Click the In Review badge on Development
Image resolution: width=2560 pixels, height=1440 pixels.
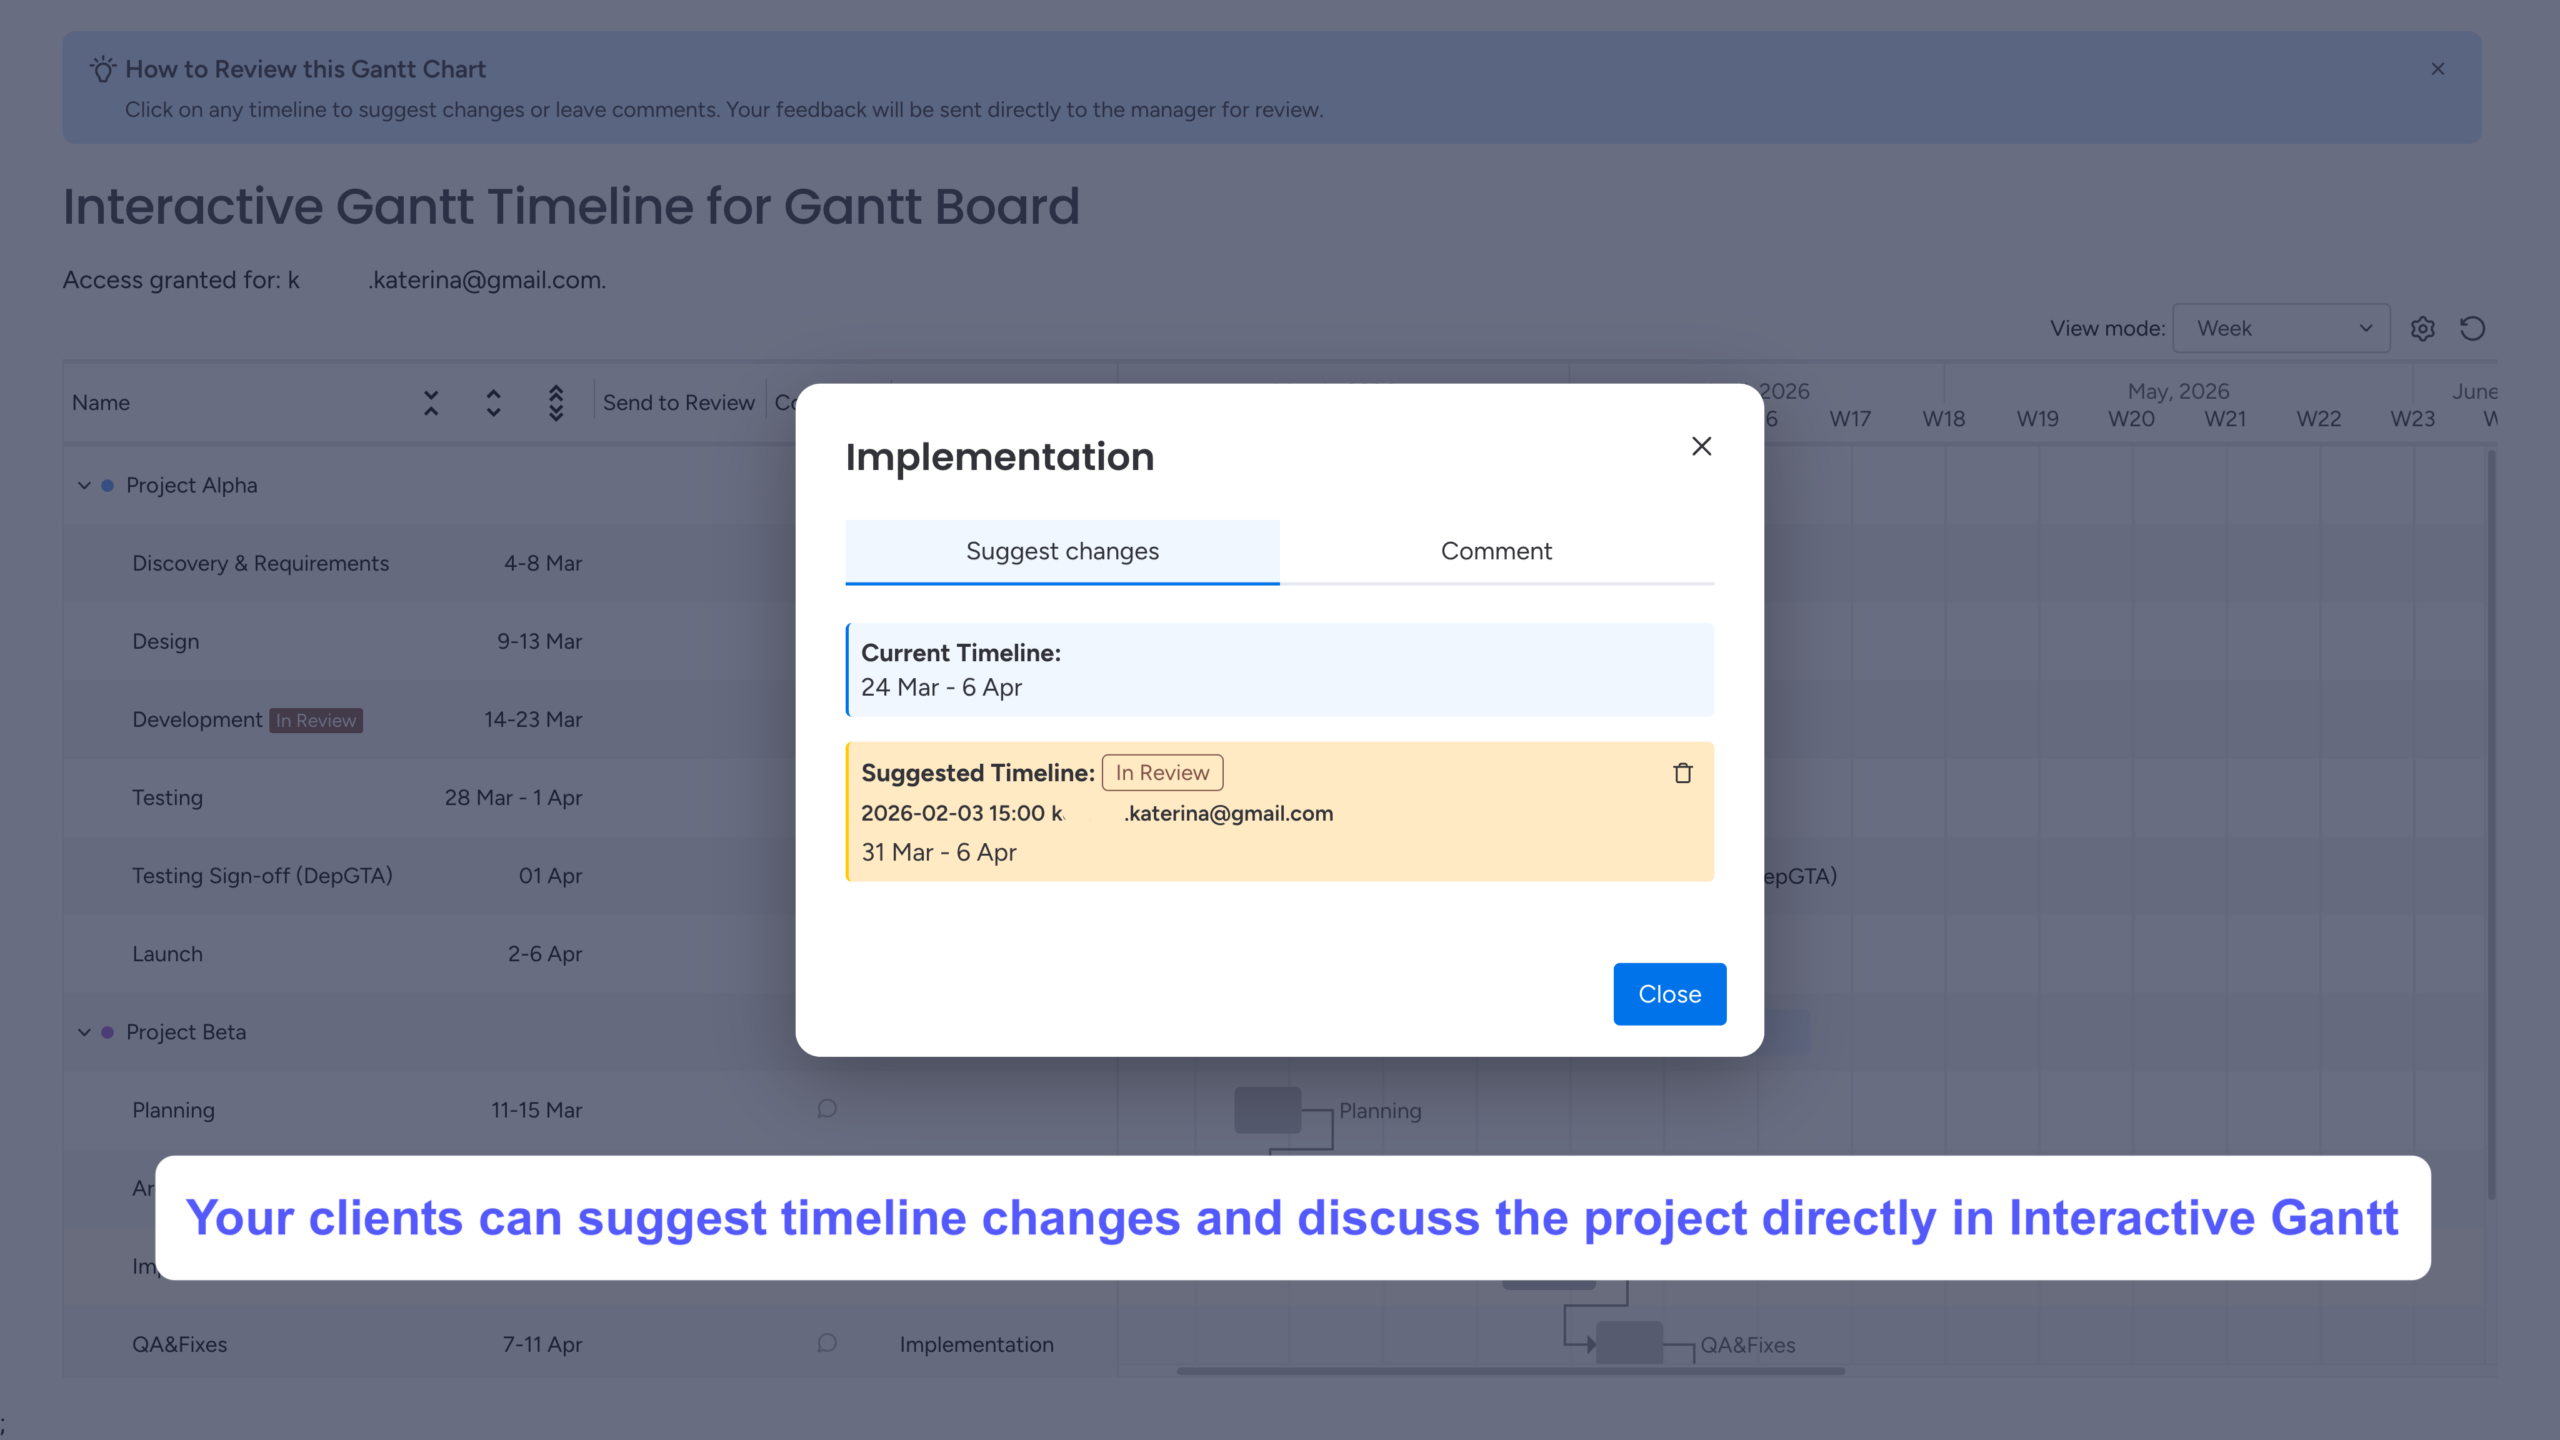pyautogui.click(x=315, y=720)
